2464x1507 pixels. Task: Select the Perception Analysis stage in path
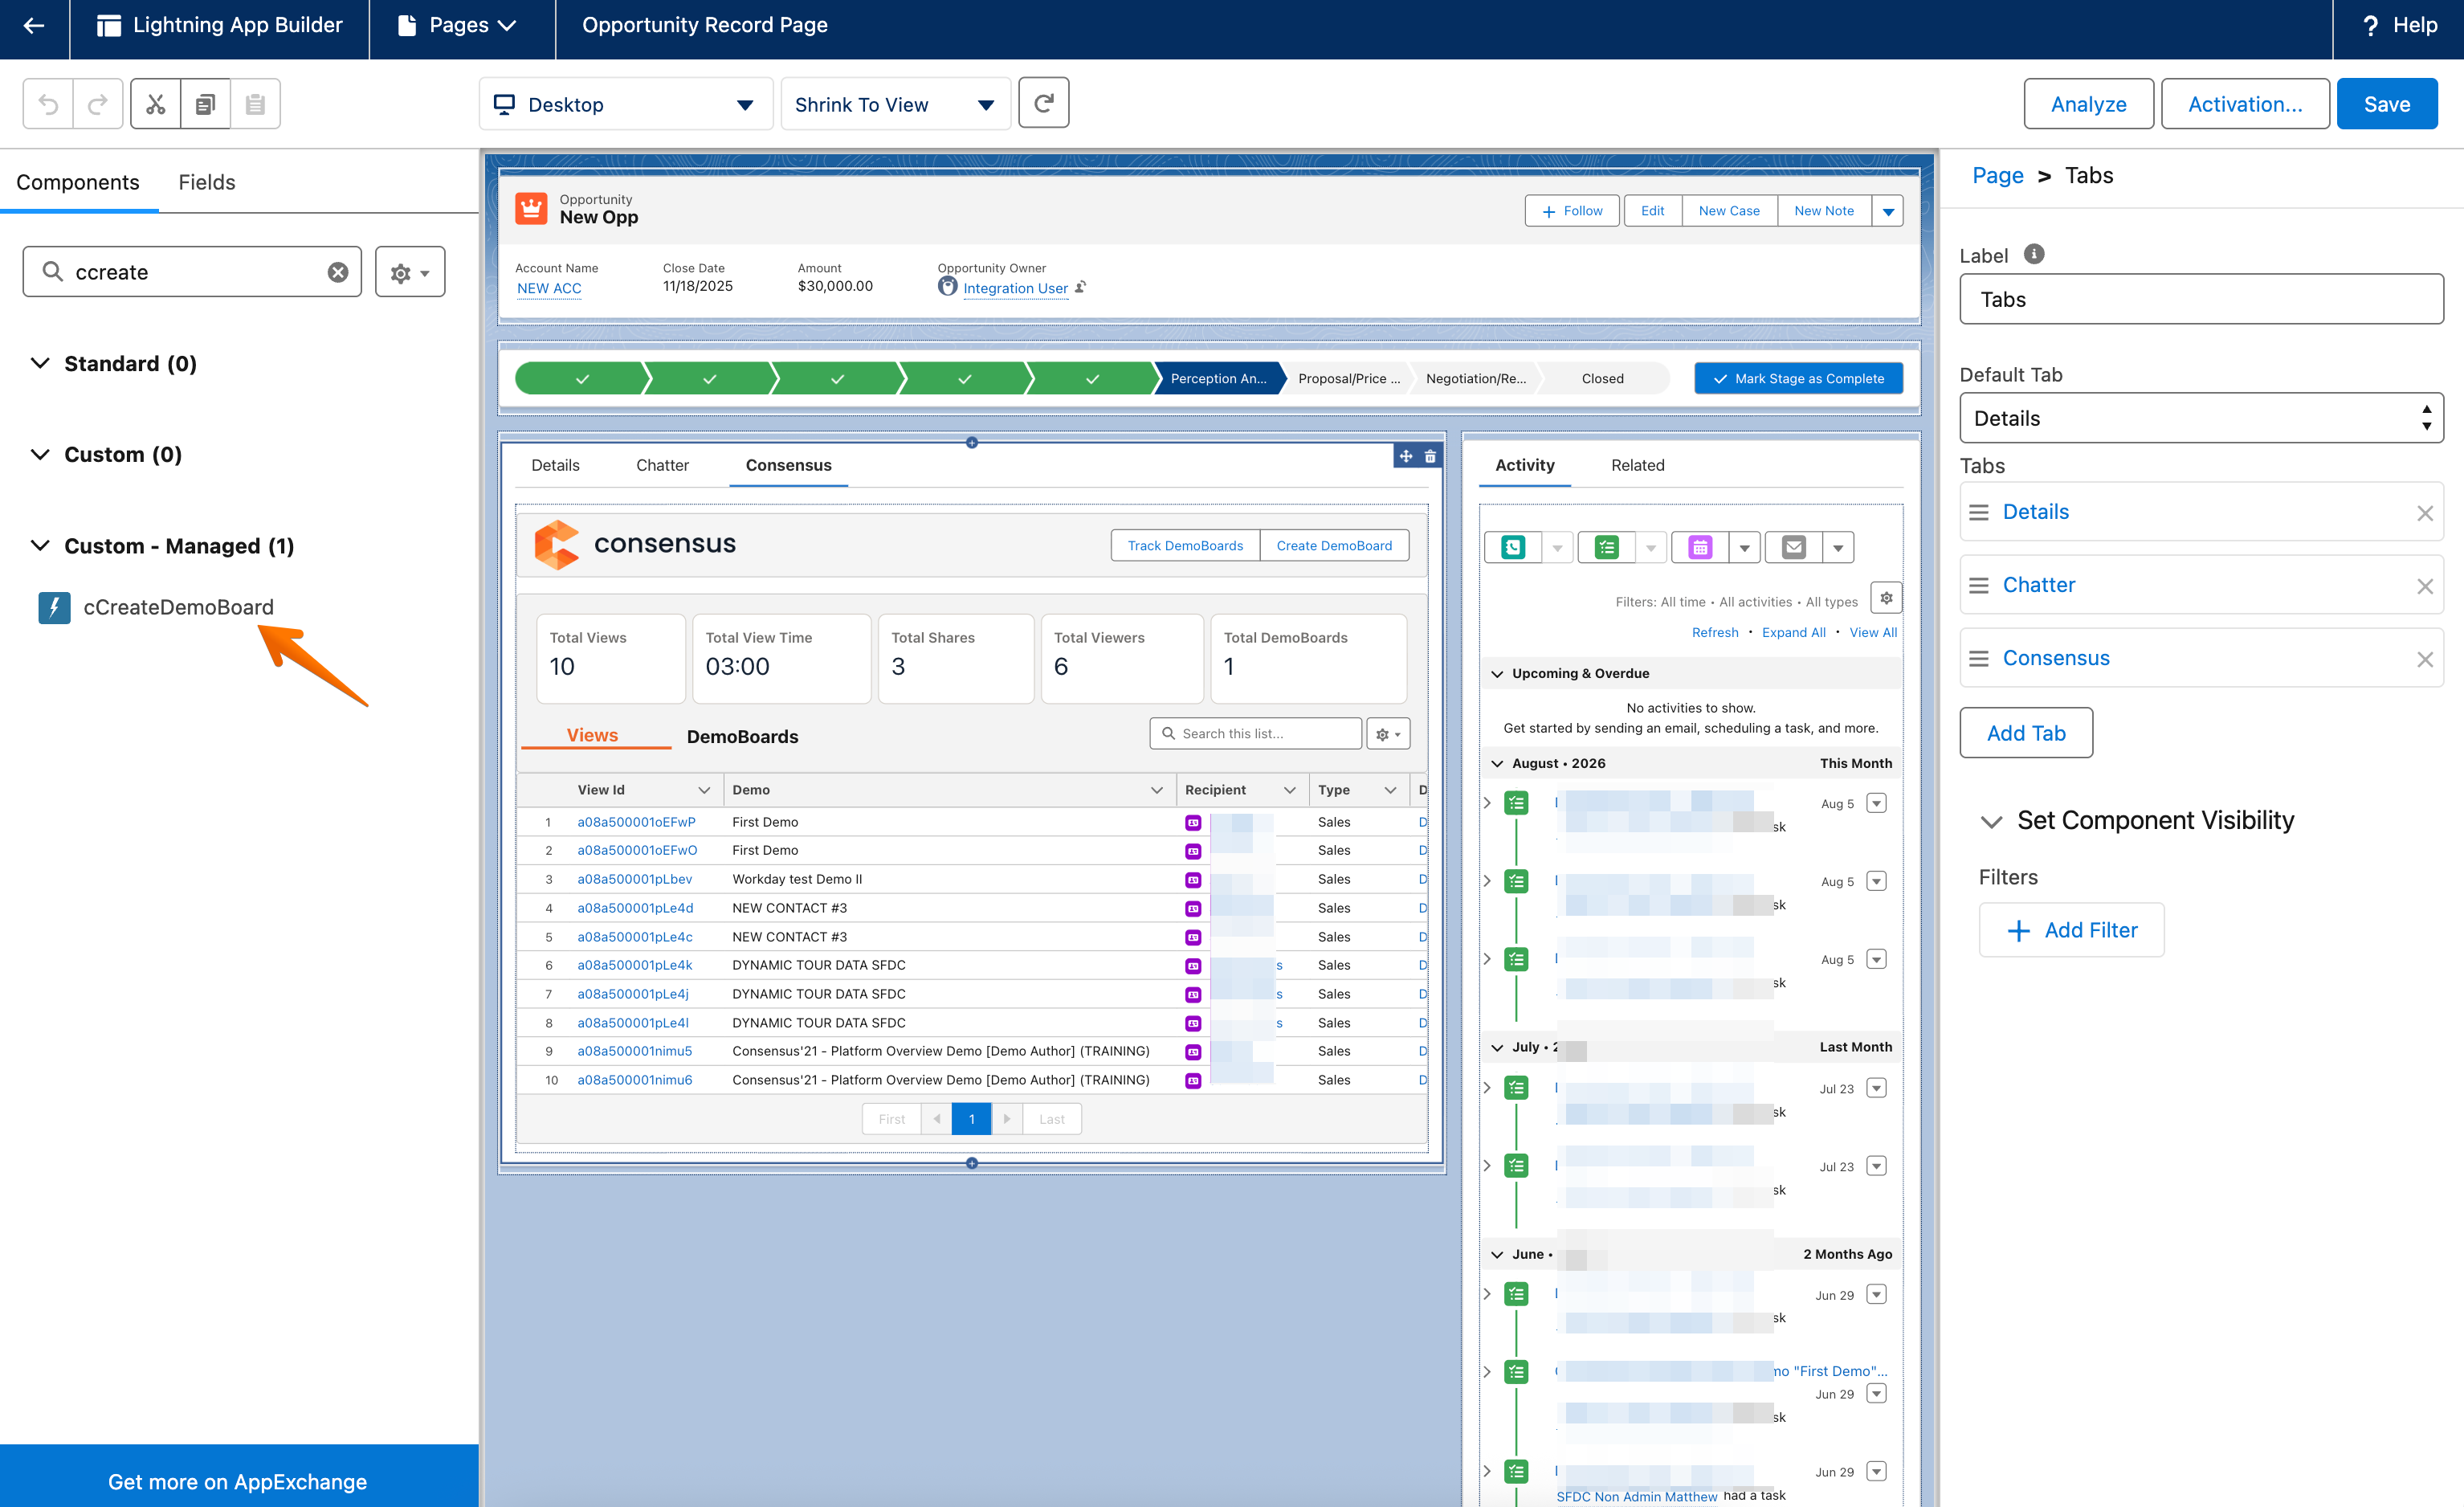pos(1218,379)
